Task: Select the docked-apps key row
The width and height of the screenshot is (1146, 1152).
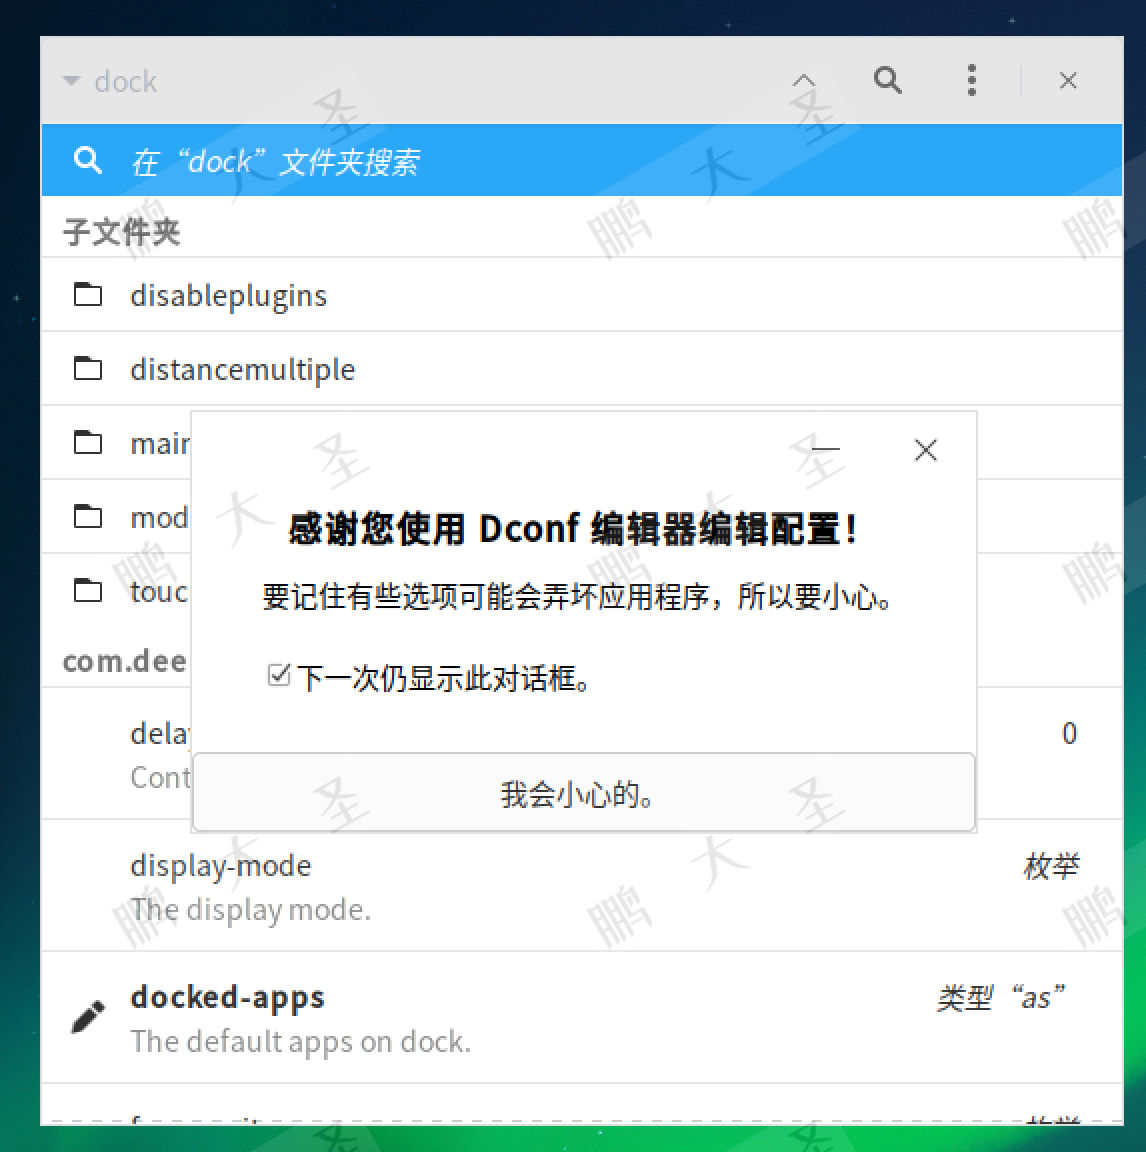Action: coord(582,1018)
